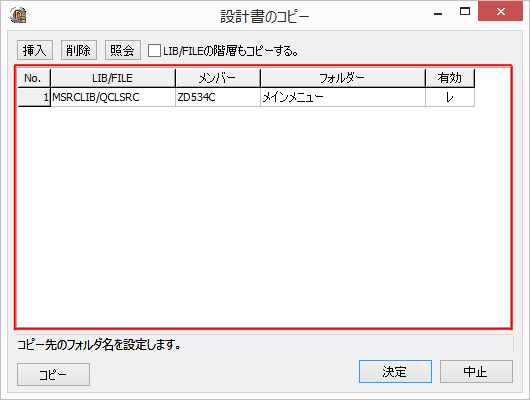Click the フォルダー column header
The height and width of the screenshot is (400, 530).
pos(343,78)
